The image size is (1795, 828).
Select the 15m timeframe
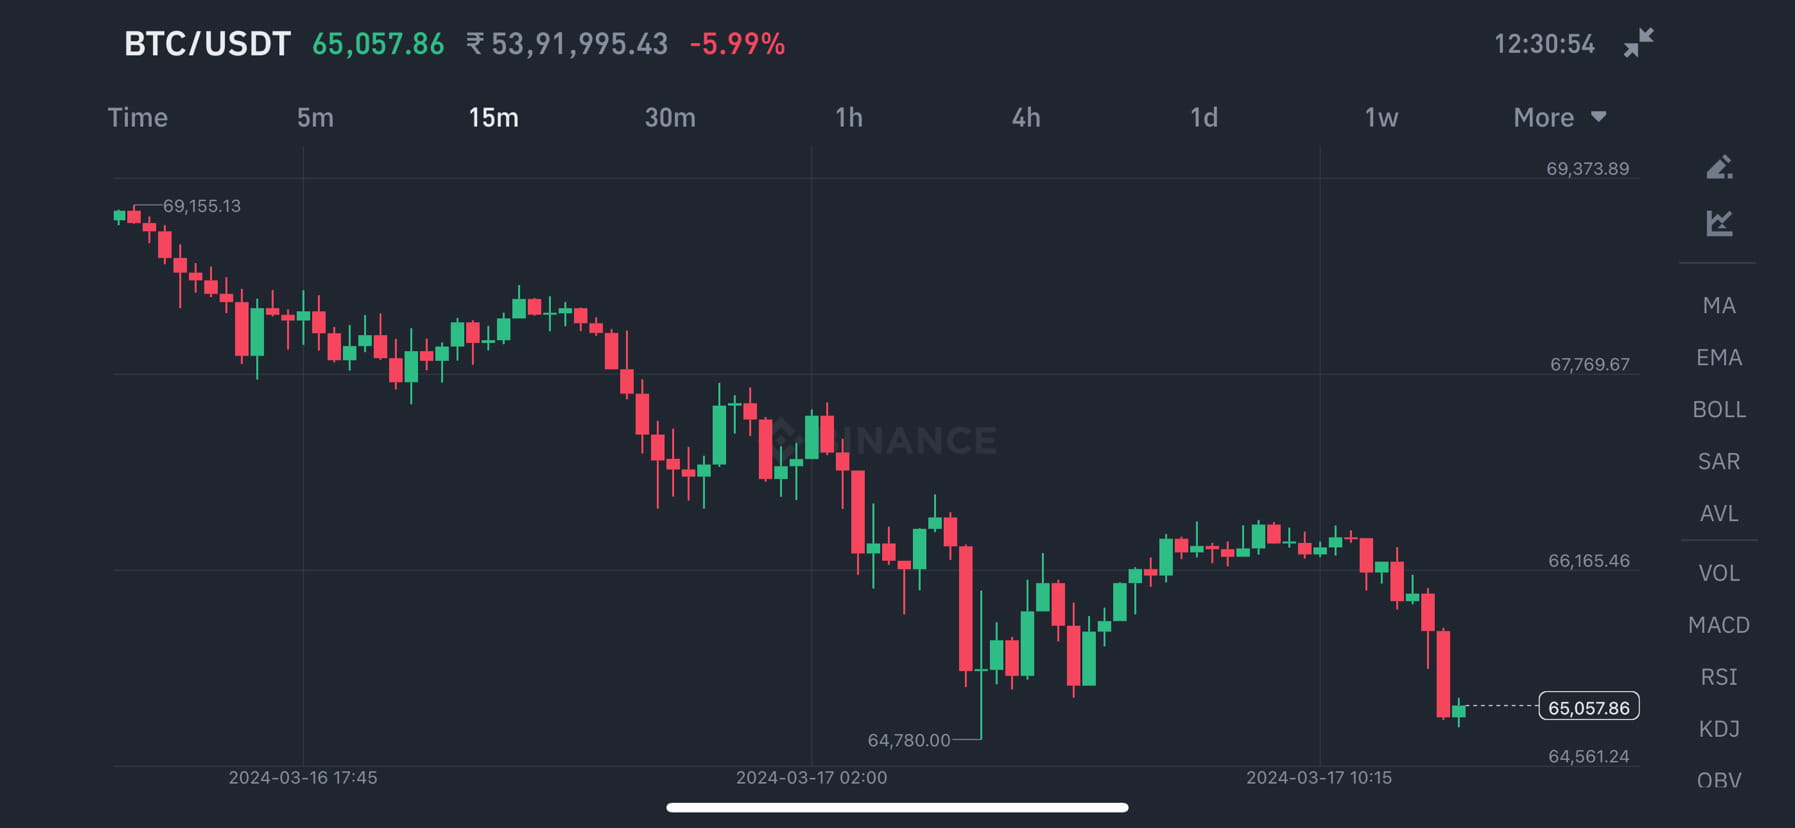492,117
